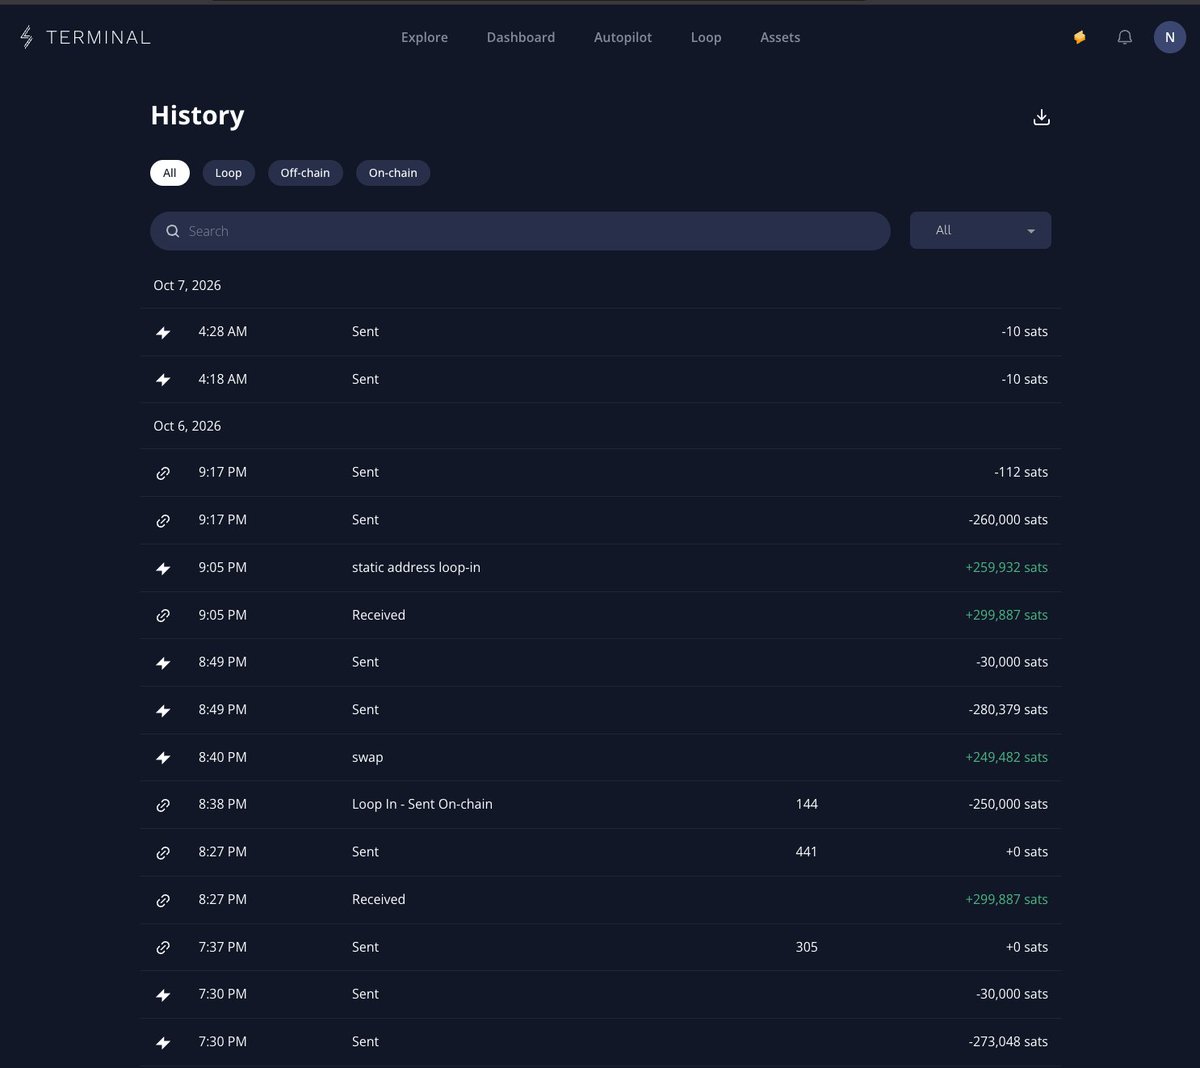Select the All filter pill
This screenshot has width=1200, height=1068.
pyautogui.click(x=170, y=173)
